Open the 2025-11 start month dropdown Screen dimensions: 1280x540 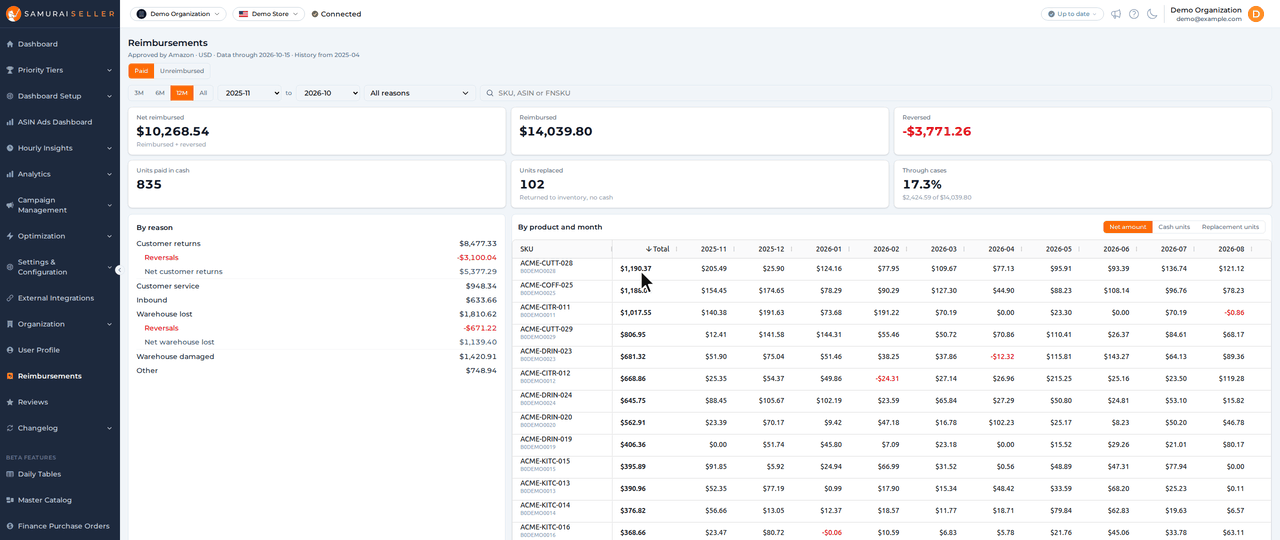(x=249, y=93)
